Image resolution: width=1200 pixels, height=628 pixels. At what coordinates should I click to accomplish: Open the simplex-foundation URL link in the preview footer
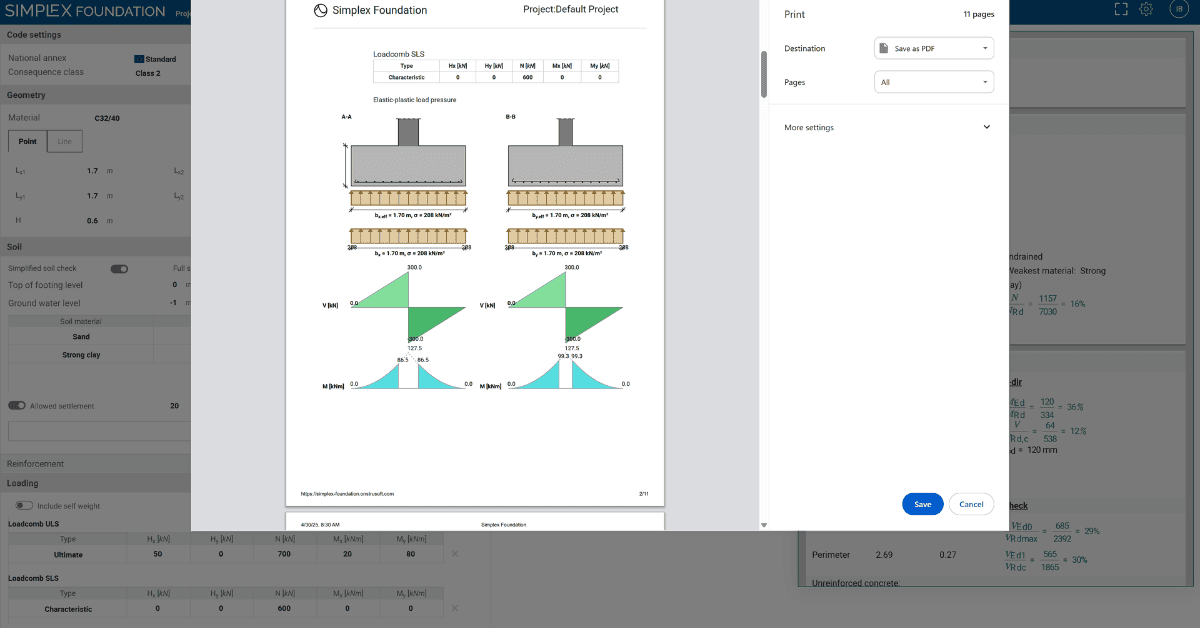pyautogui.click(x=347, y=493)
